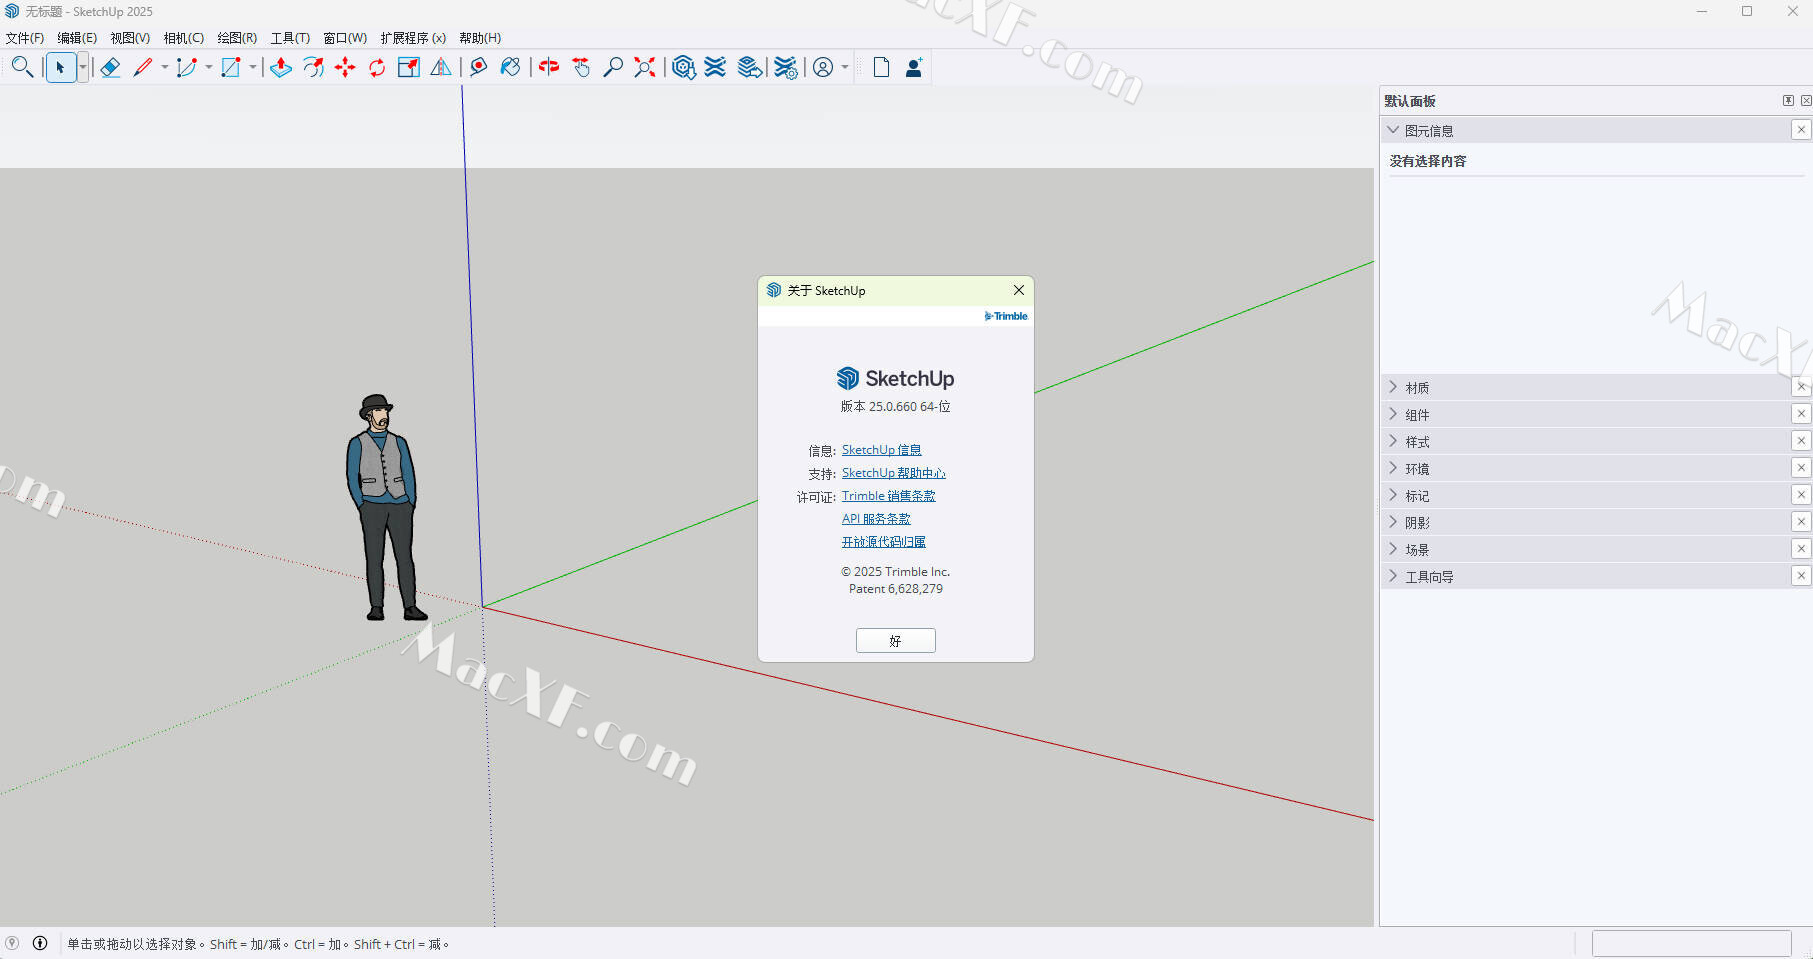Open the 文件(F) menu
The height and width of the screenshot is (959, 1813).
point(25,38)
